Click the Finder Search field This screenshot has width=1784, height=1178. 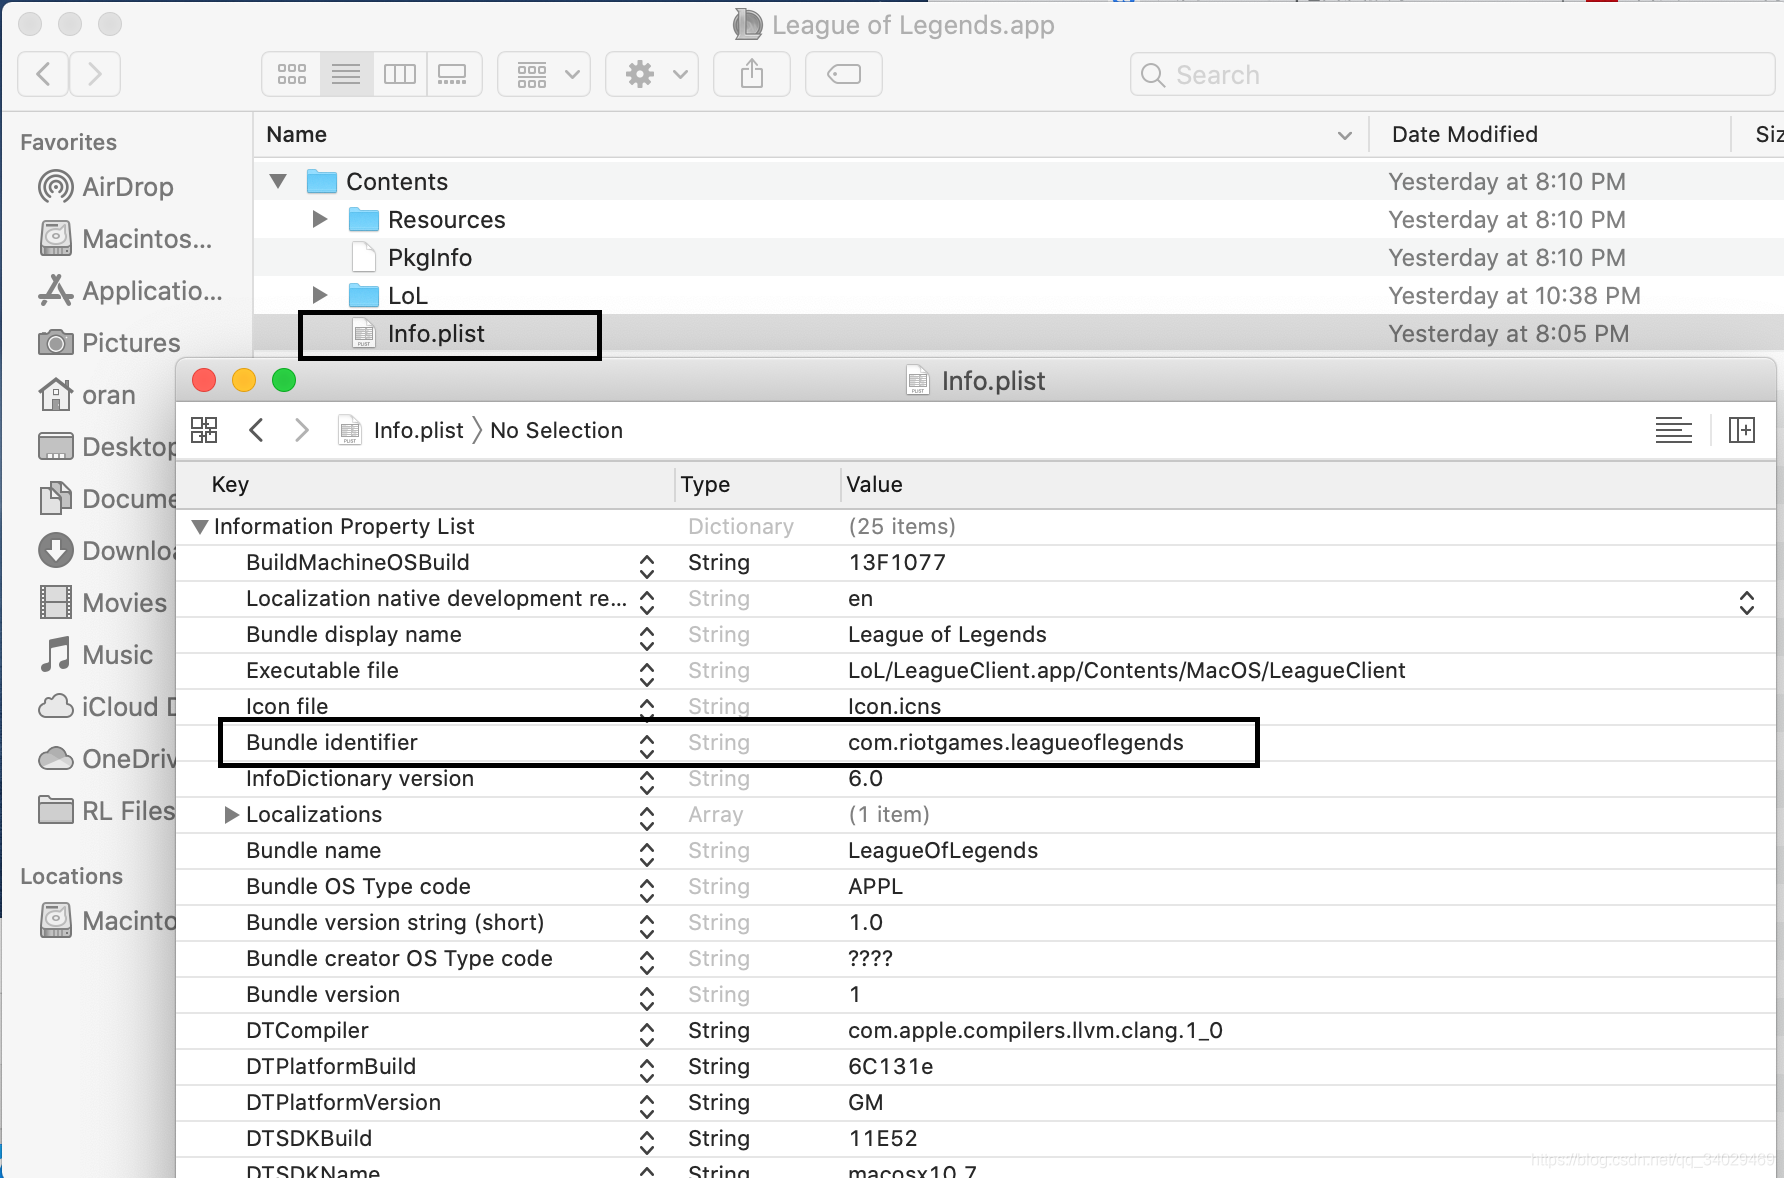pyautogui.click(x=1455, y=75)
